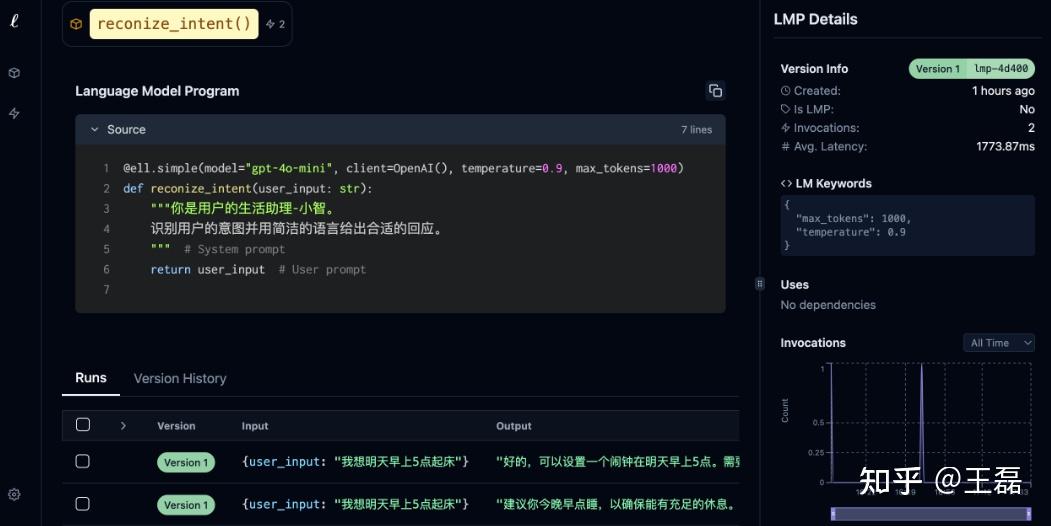Copy the Language Model Program source code
This screenshot has height=526, width=1051.
click(715, 91)
